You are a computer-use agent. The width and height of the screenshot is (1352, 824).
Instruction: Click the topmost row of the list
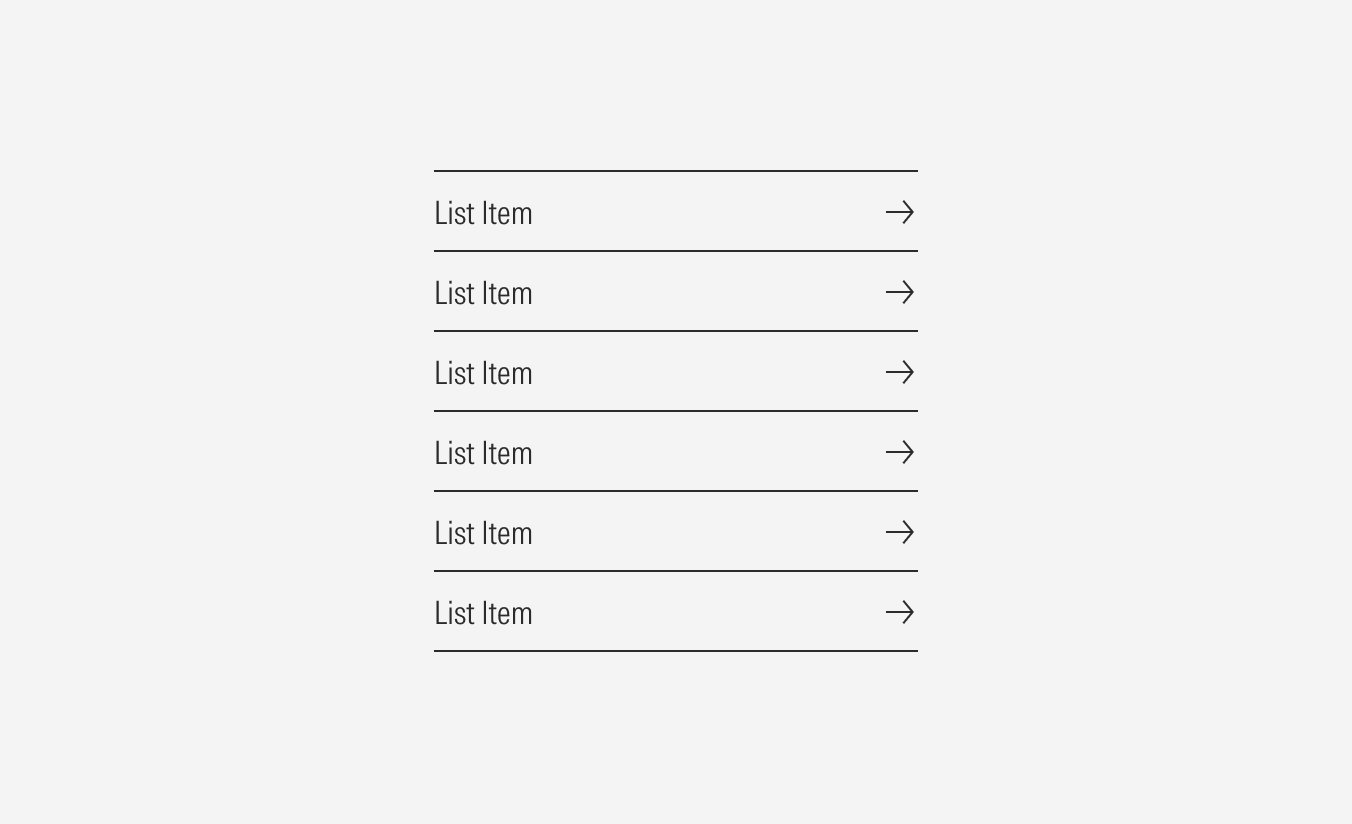pyautogui.click(x=675, y=212)
